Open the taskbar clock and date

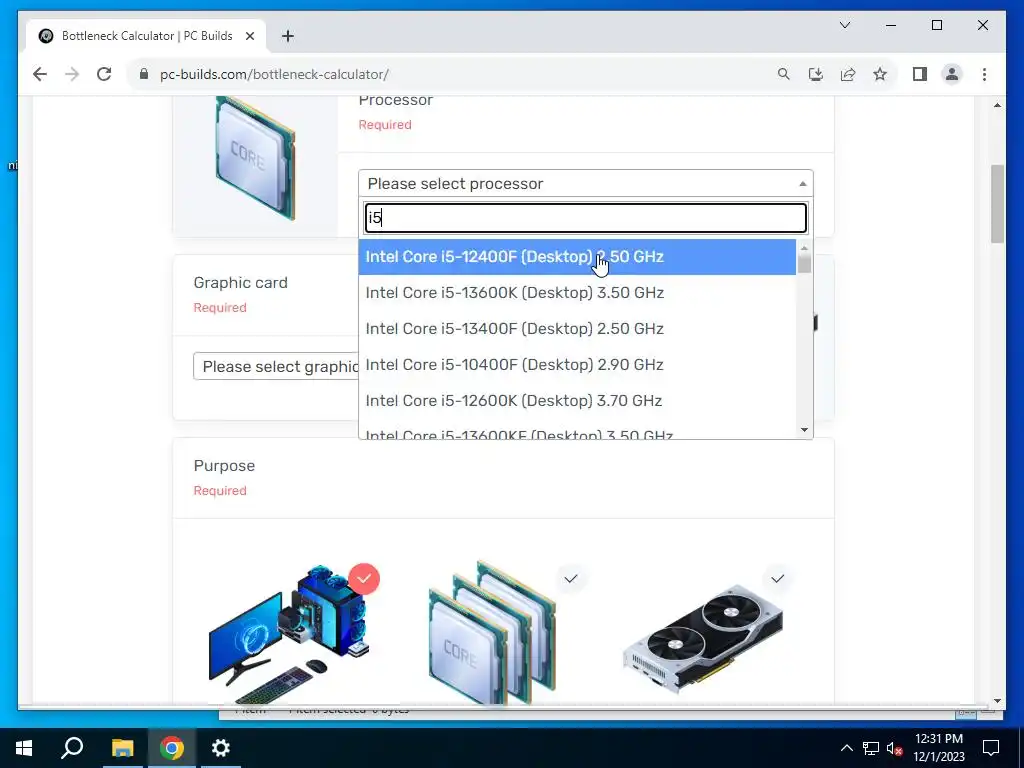pos(938,748)
